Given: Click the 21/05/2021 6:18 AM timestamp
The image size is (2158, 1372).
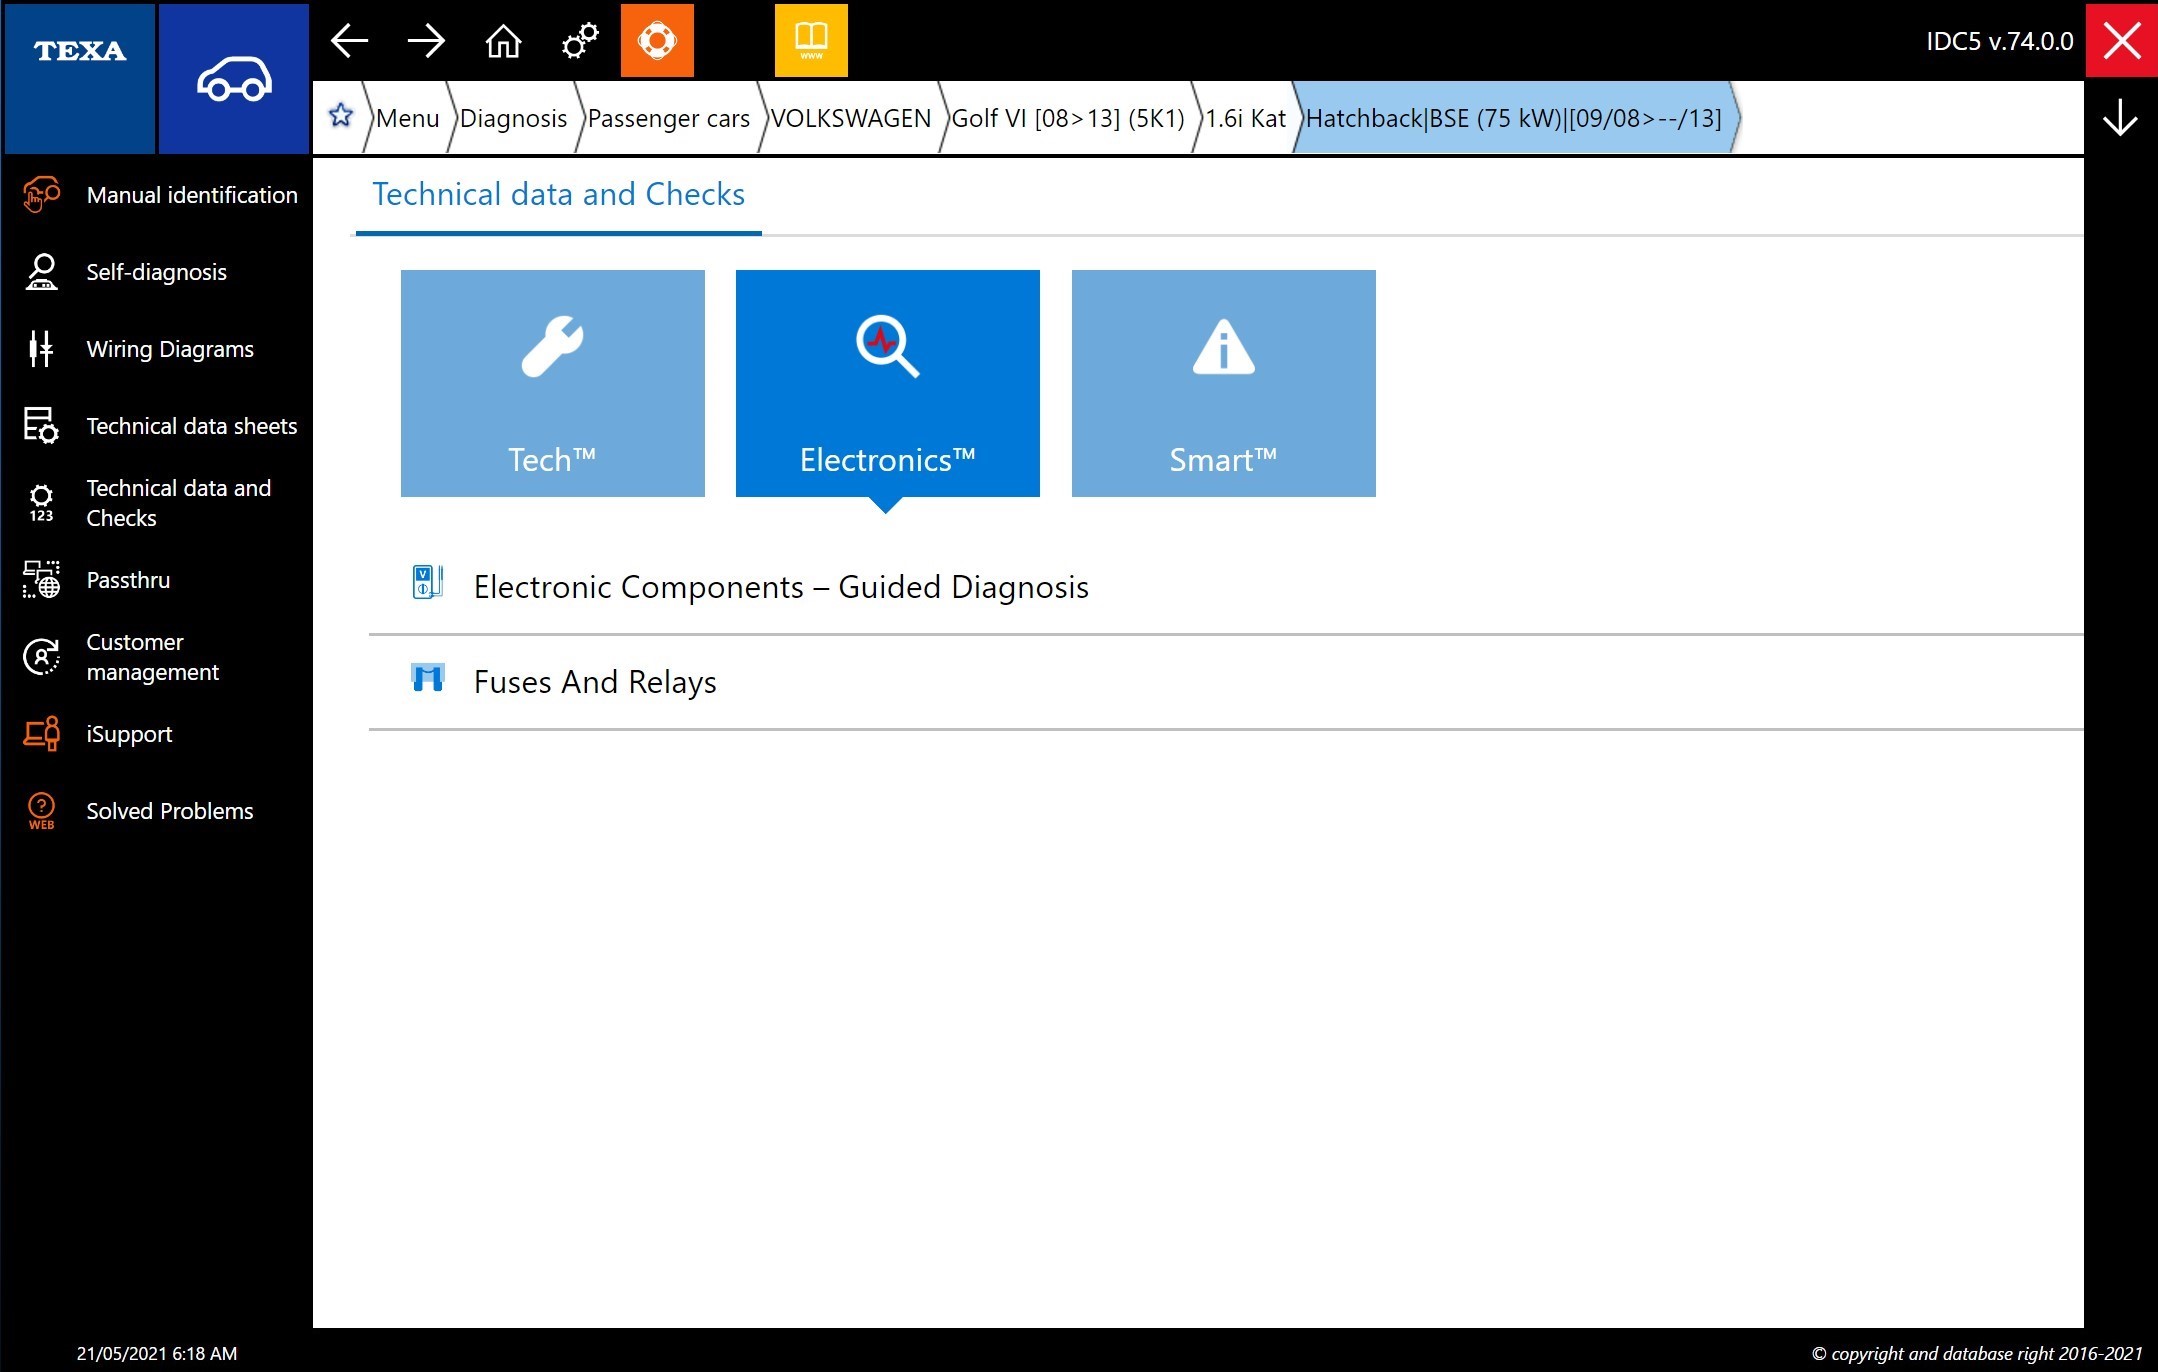Looking at the screenshot, I should click(157, 1353).
